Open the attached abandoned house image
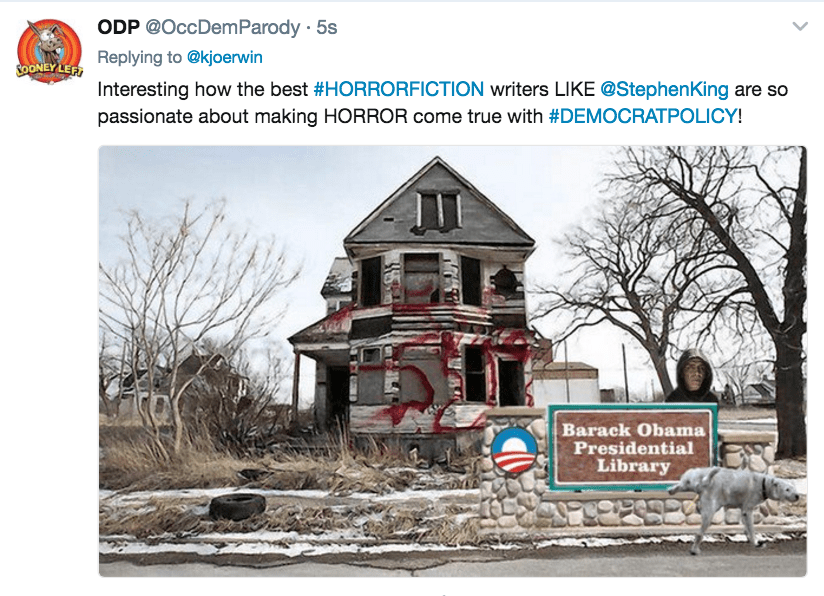The height and width of the screenshot is (596, 824). click(452, 361)
